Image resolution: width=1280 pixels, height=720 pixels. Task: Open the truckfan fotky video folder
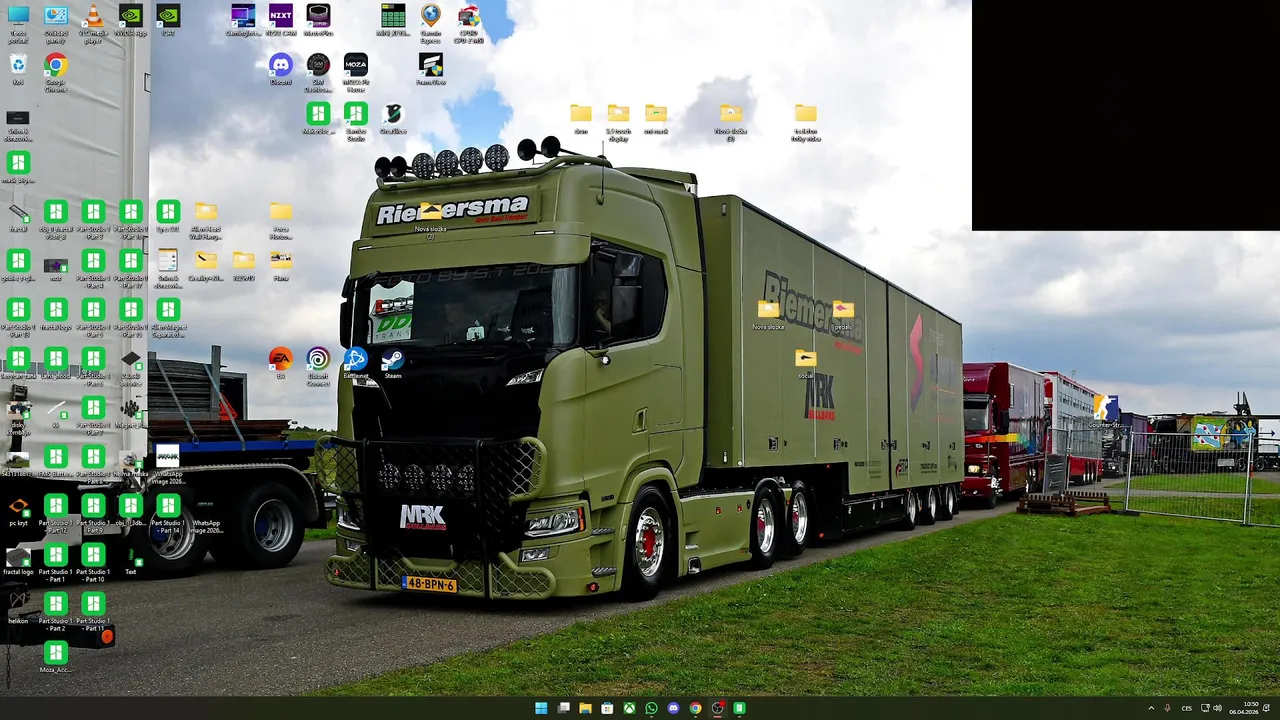806,122
